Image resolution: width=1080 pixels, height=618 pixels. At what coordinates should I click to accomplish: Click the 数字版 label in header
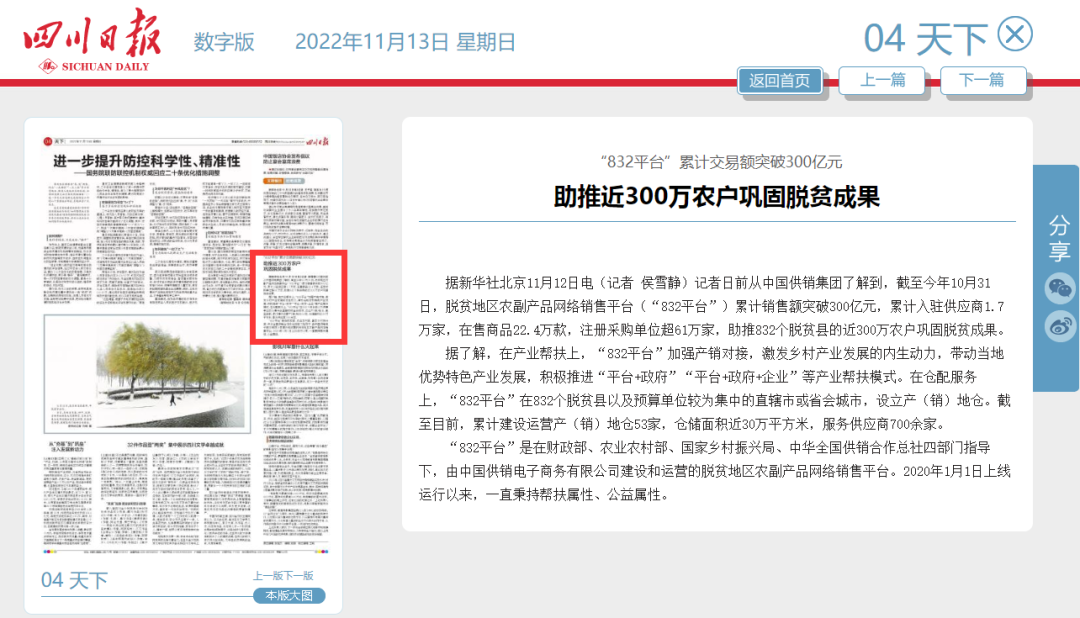coord(224,42)
